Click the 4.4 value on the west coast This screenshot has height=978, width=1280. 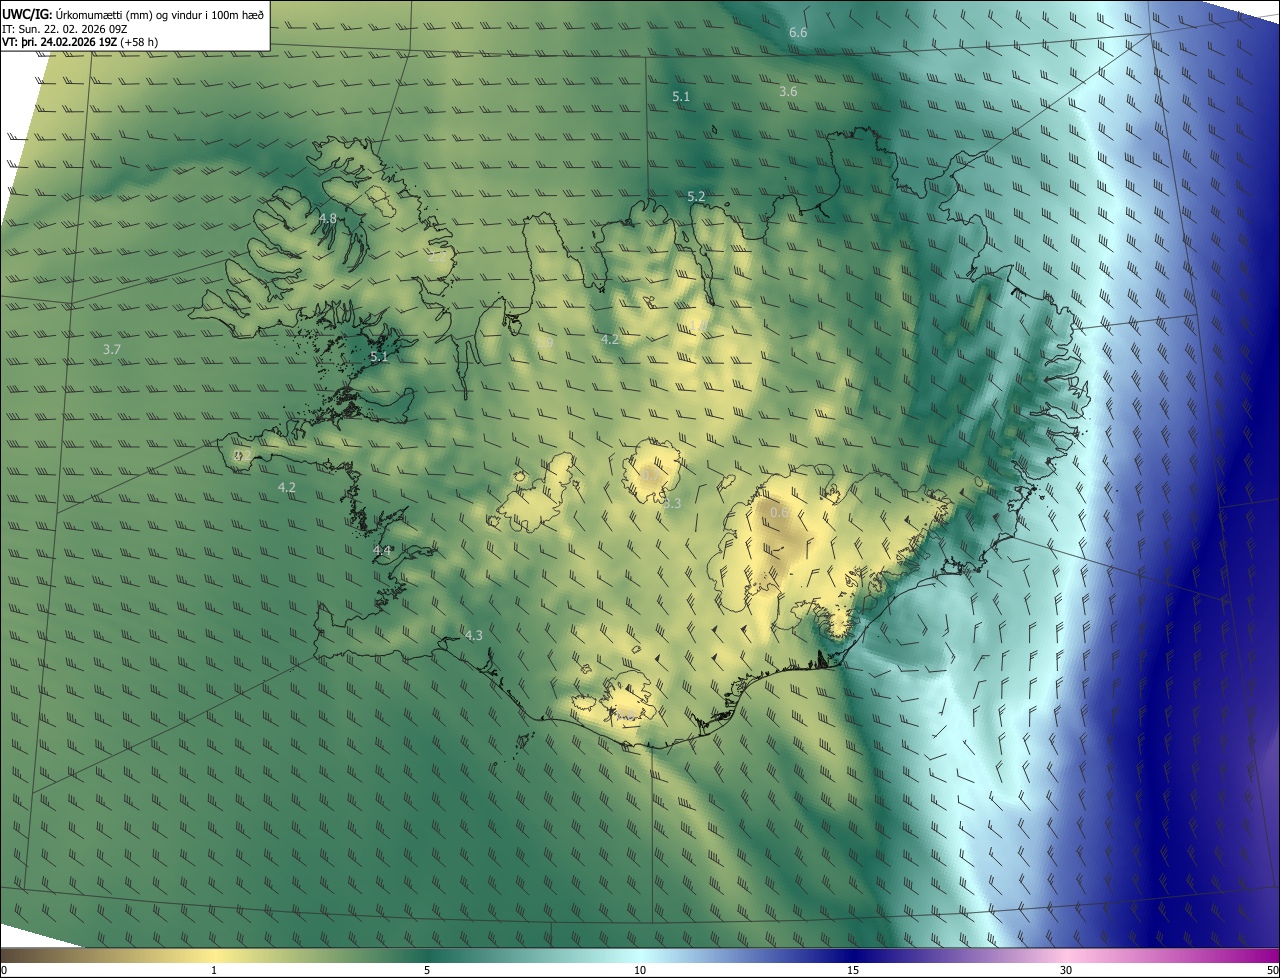click(x=382, y=550)
